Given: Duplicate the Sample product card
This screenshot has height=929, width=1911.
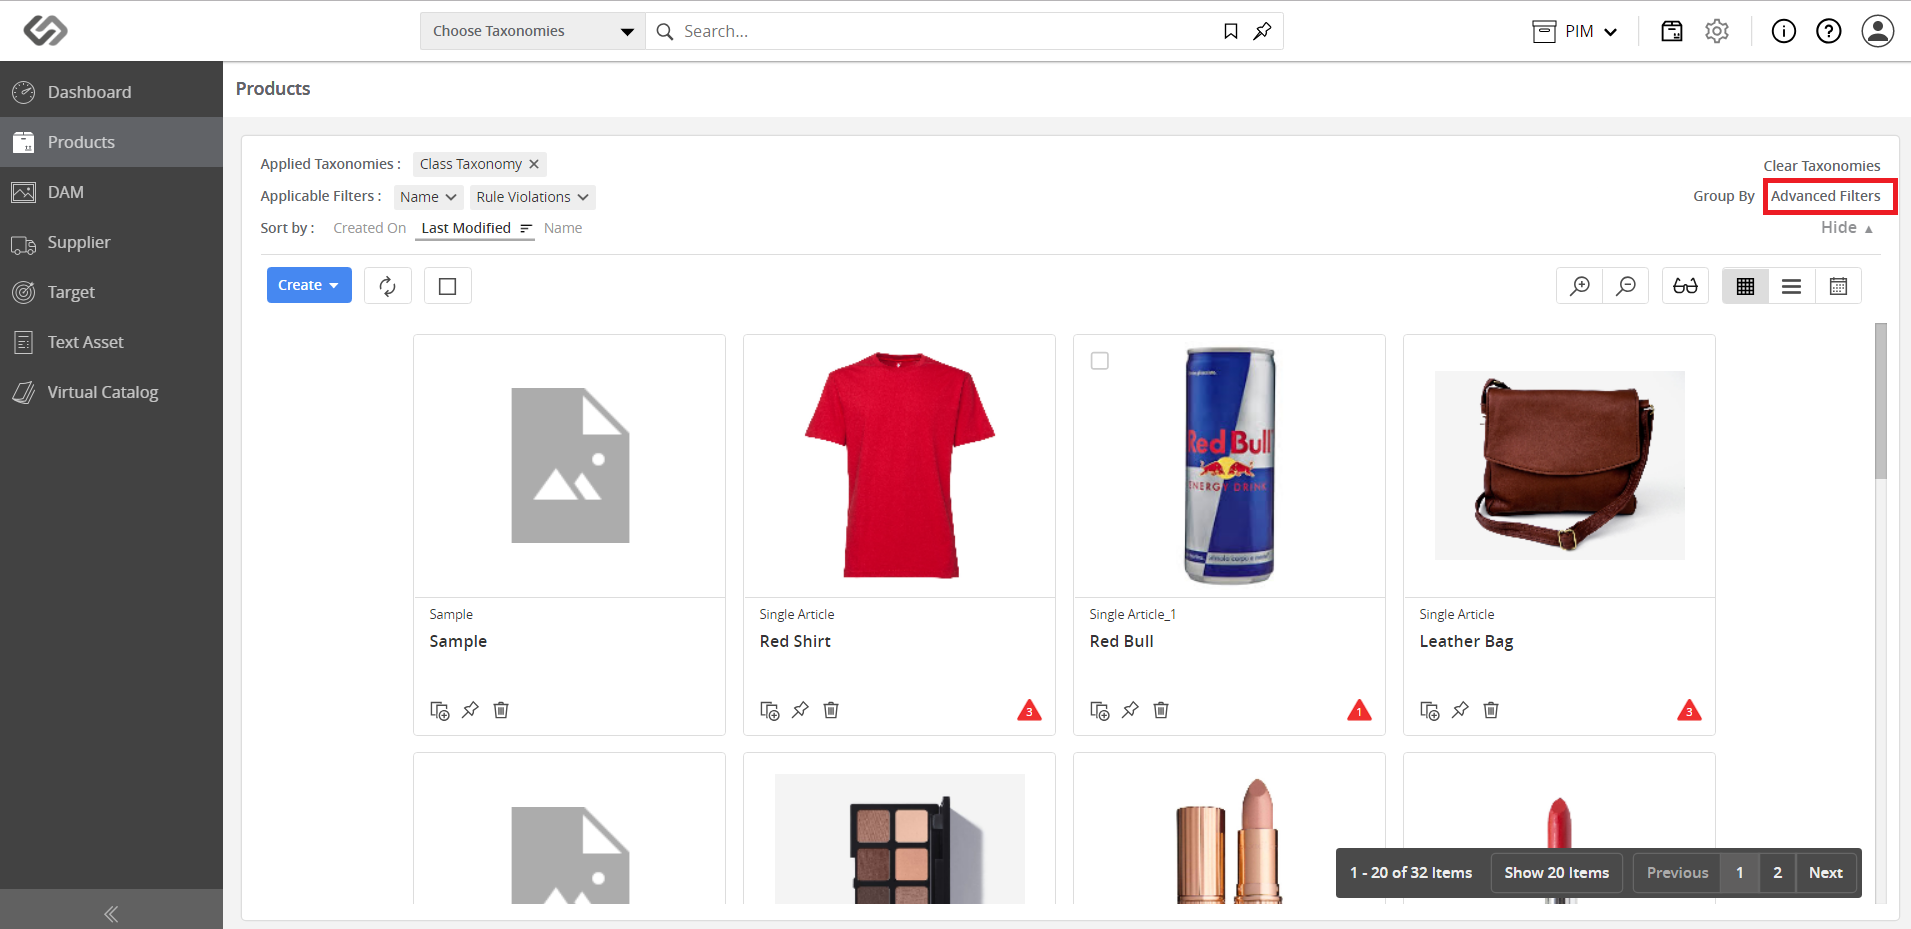Looking at the screenshot, I should click(x=439, y=710).
